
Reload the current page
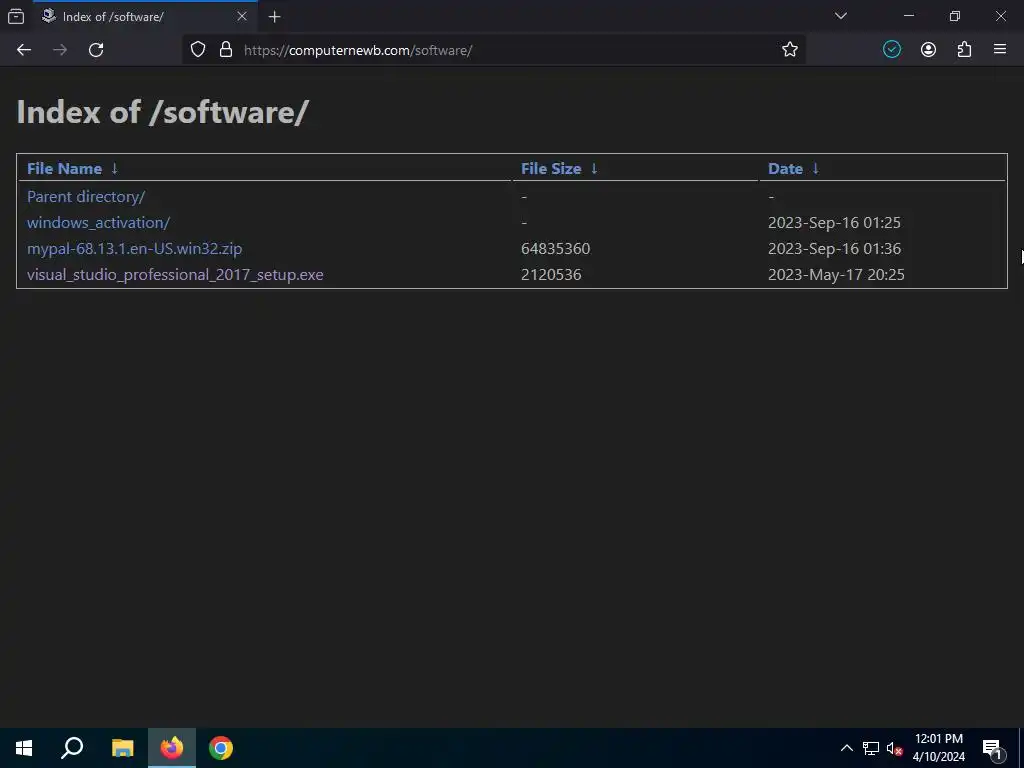(x=96, y=50)
